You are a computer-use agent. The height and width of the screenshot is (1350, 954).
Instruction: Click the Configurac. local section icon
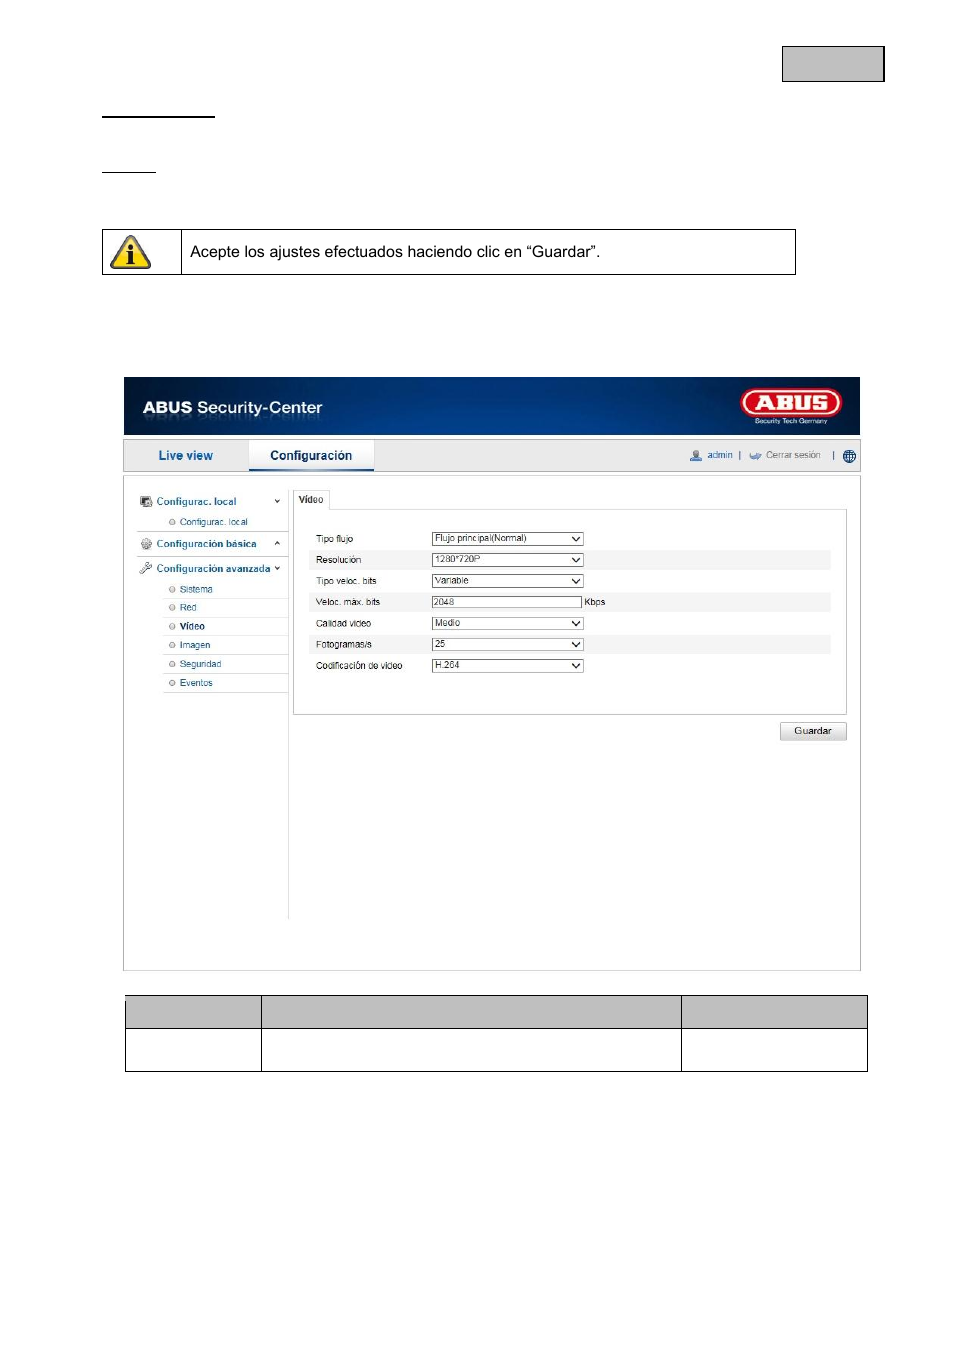[x=146, y=502]
